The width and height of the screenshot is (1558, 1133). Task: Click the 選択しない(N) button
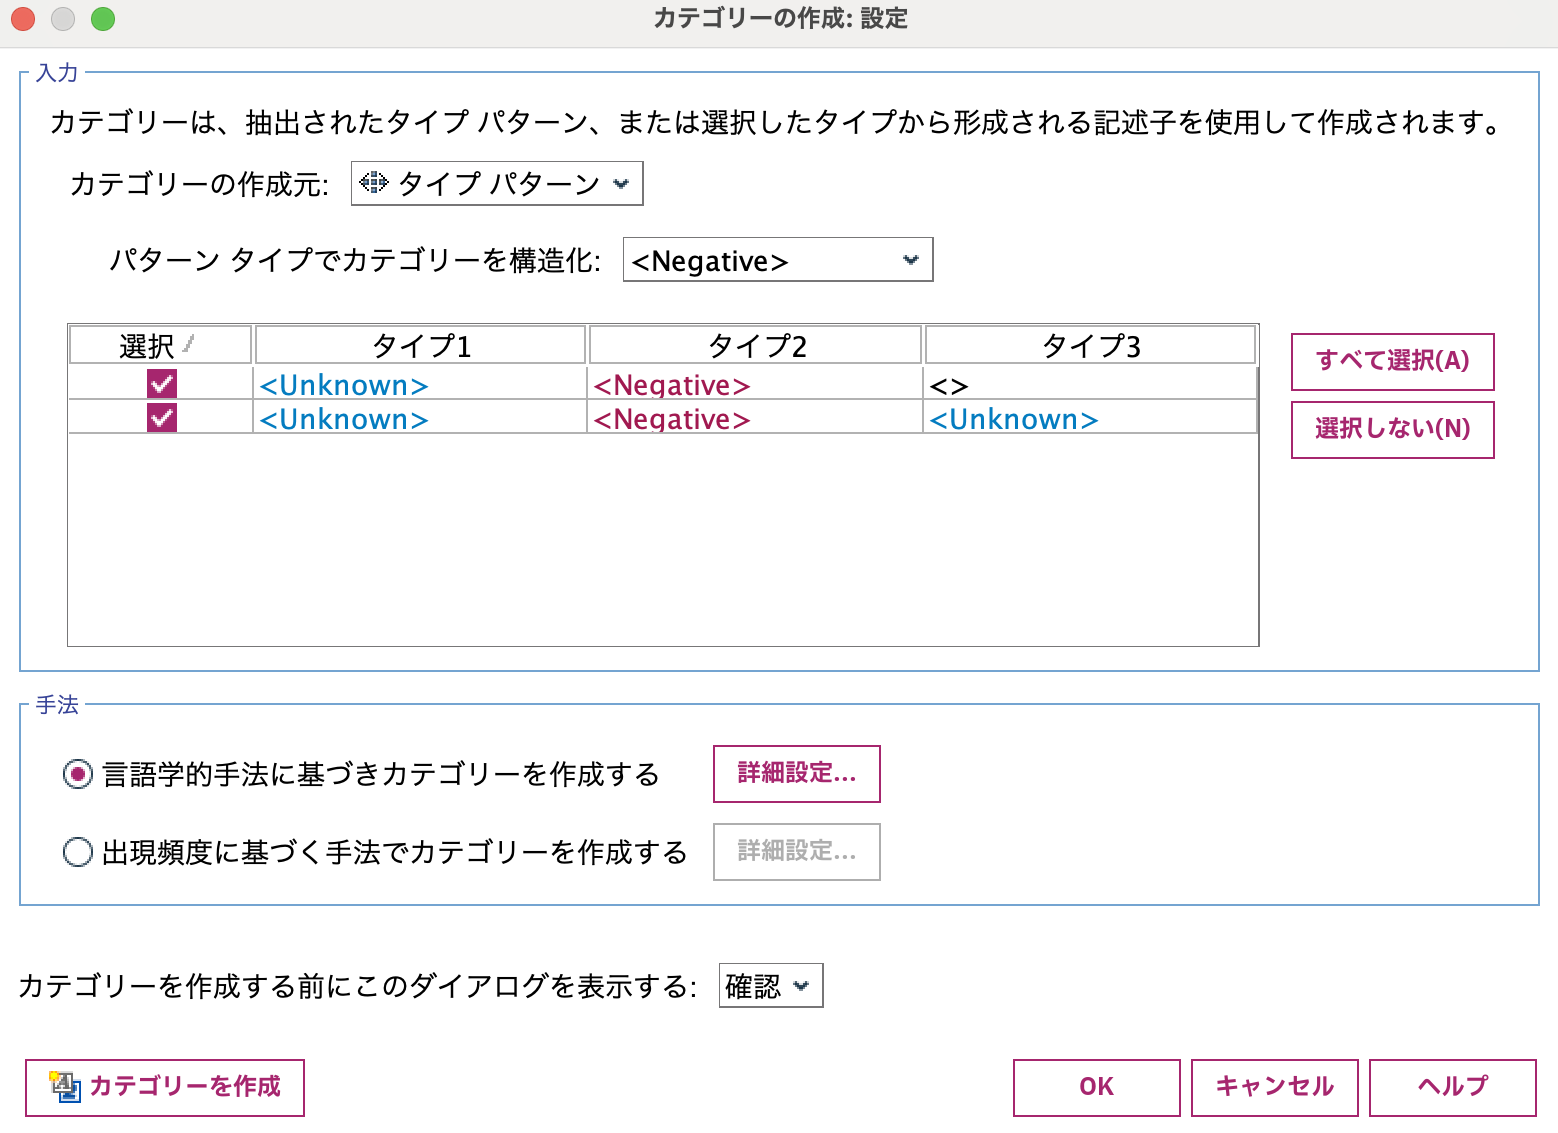pos(1392,429)
